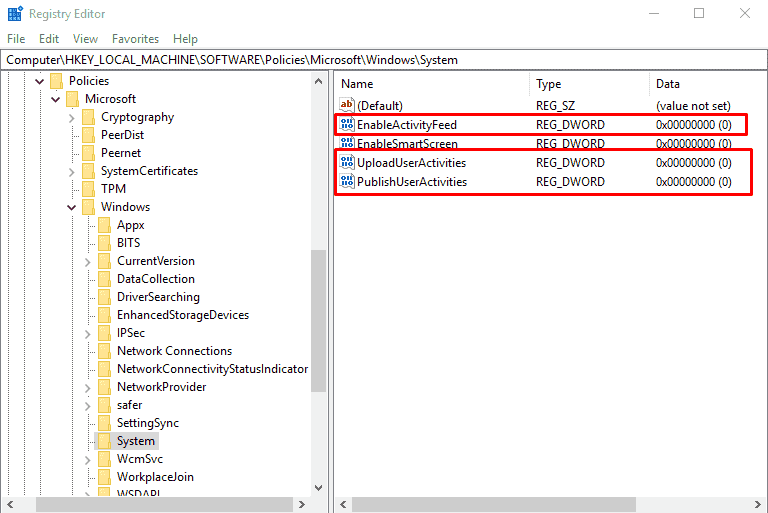The width and height of the screenshot is (768, 513).
Task: Click the tree pane vertical scrollbar thumb
Action: click(318, 321)
